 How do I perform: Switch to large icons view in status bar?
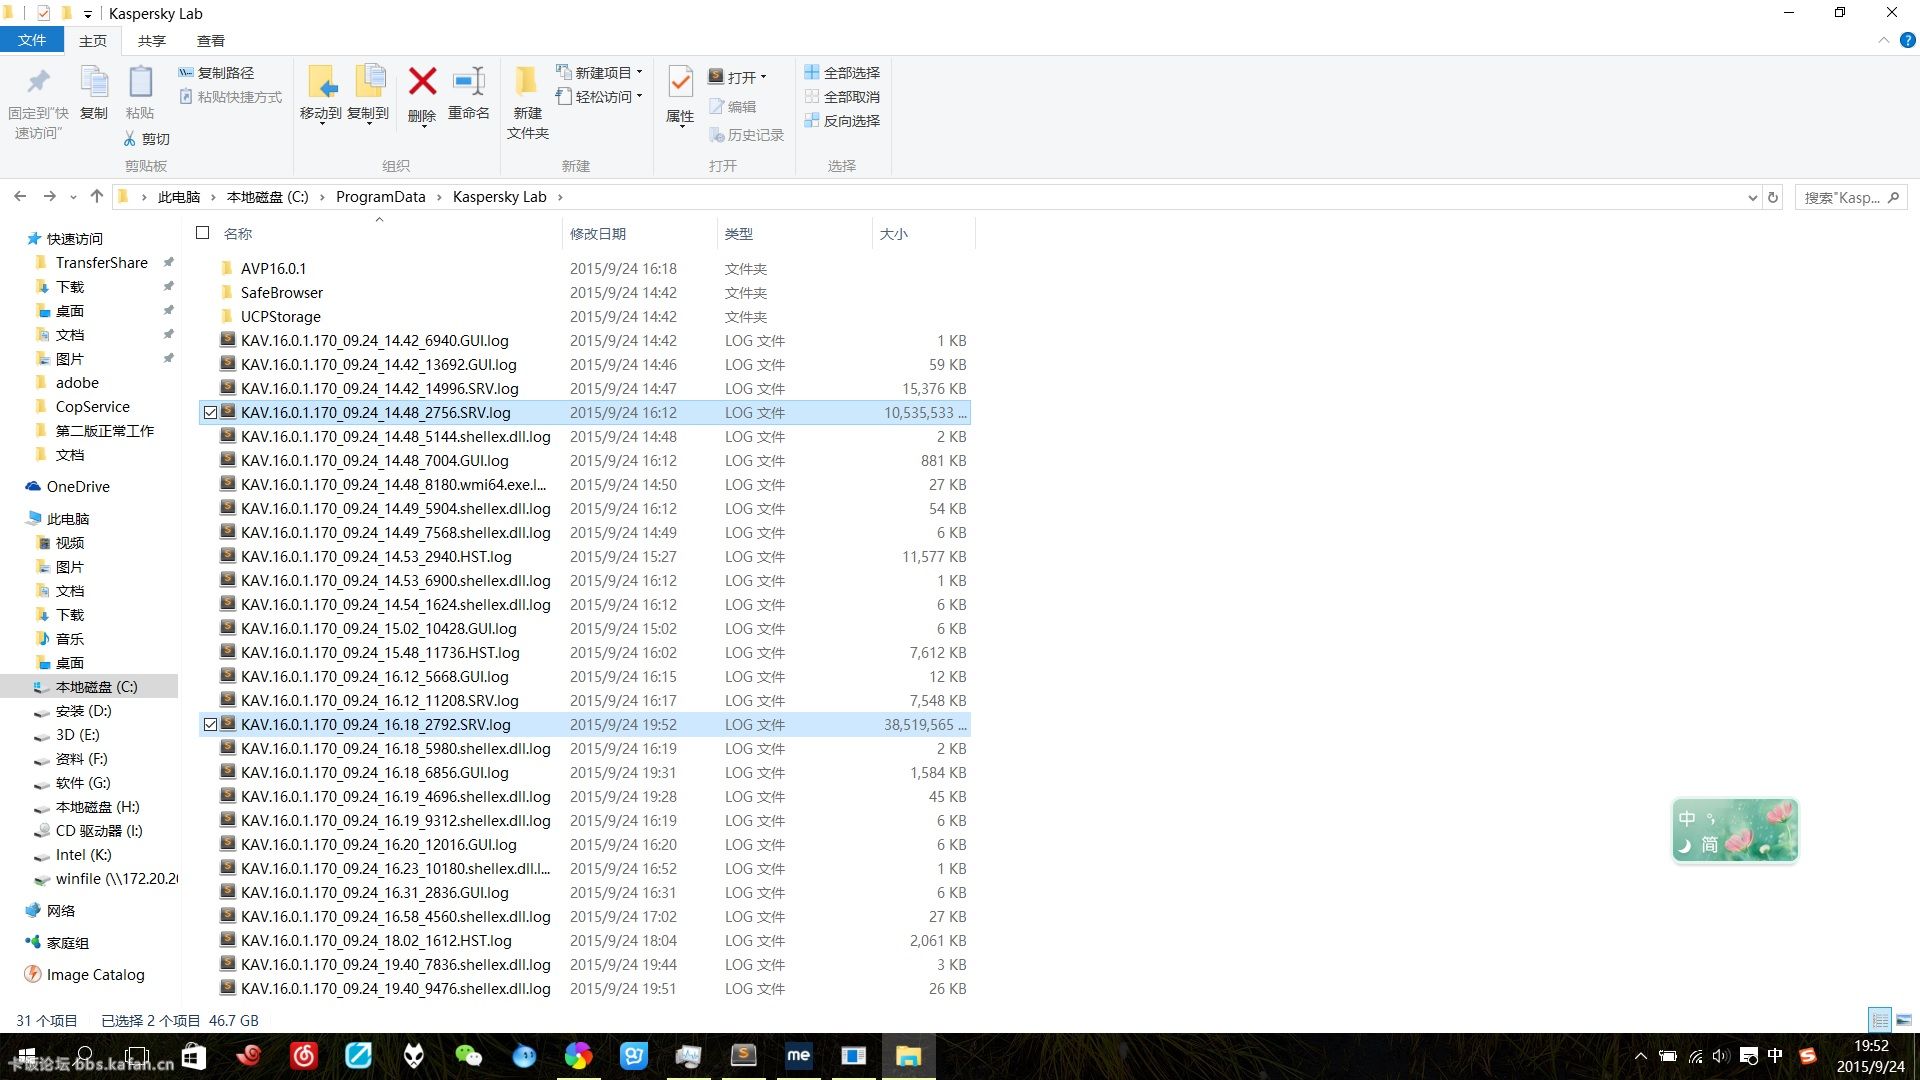tap(1904, 1020)
